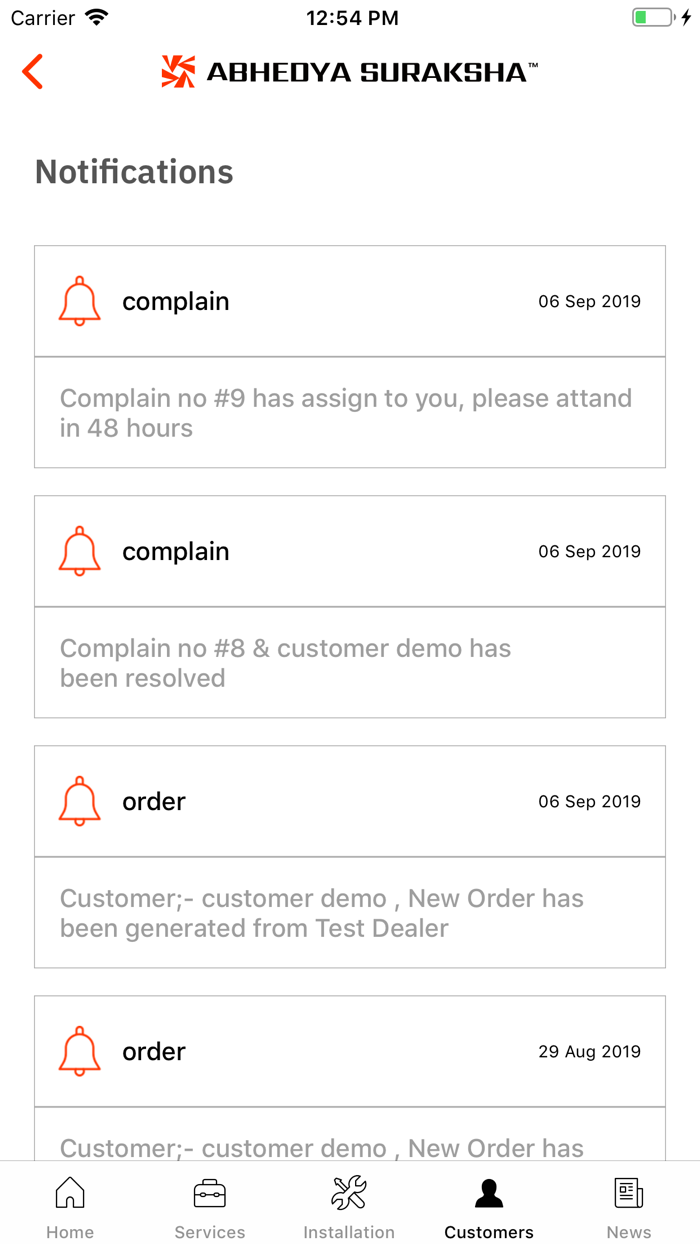Tap the Abhedya Suraksha logo
Image resolution: width=700 pixels, height=1244 pixels.
pyautogui.click(x=349, y=72)
